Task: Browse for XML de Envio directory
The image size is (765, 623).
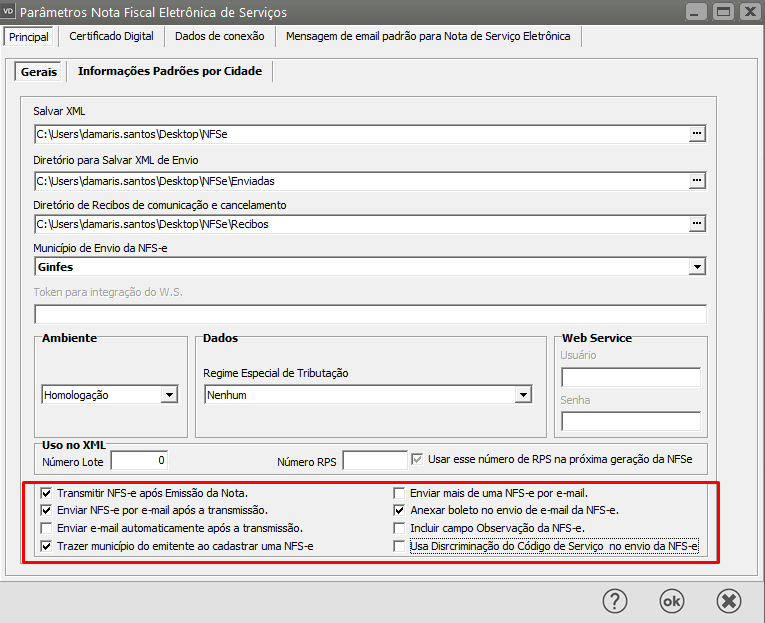Action: [697, 180]
